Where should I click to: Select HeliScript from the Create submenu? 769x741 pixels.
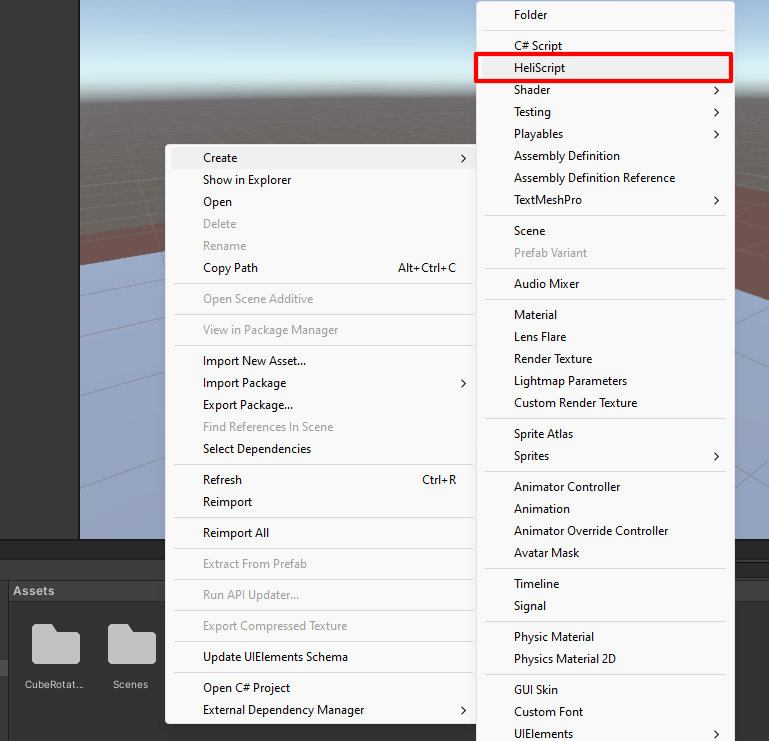coord(539,68)
